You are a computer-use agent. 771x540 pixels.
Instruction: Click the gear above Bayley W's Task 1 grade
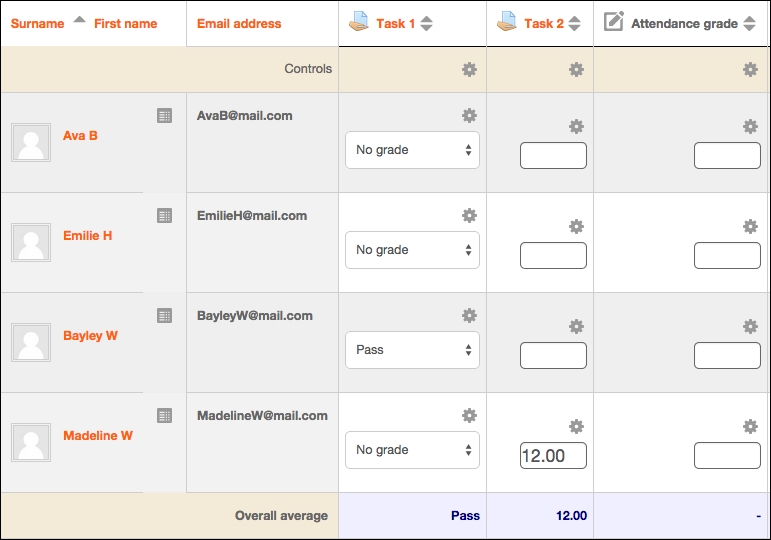point(469,316)
